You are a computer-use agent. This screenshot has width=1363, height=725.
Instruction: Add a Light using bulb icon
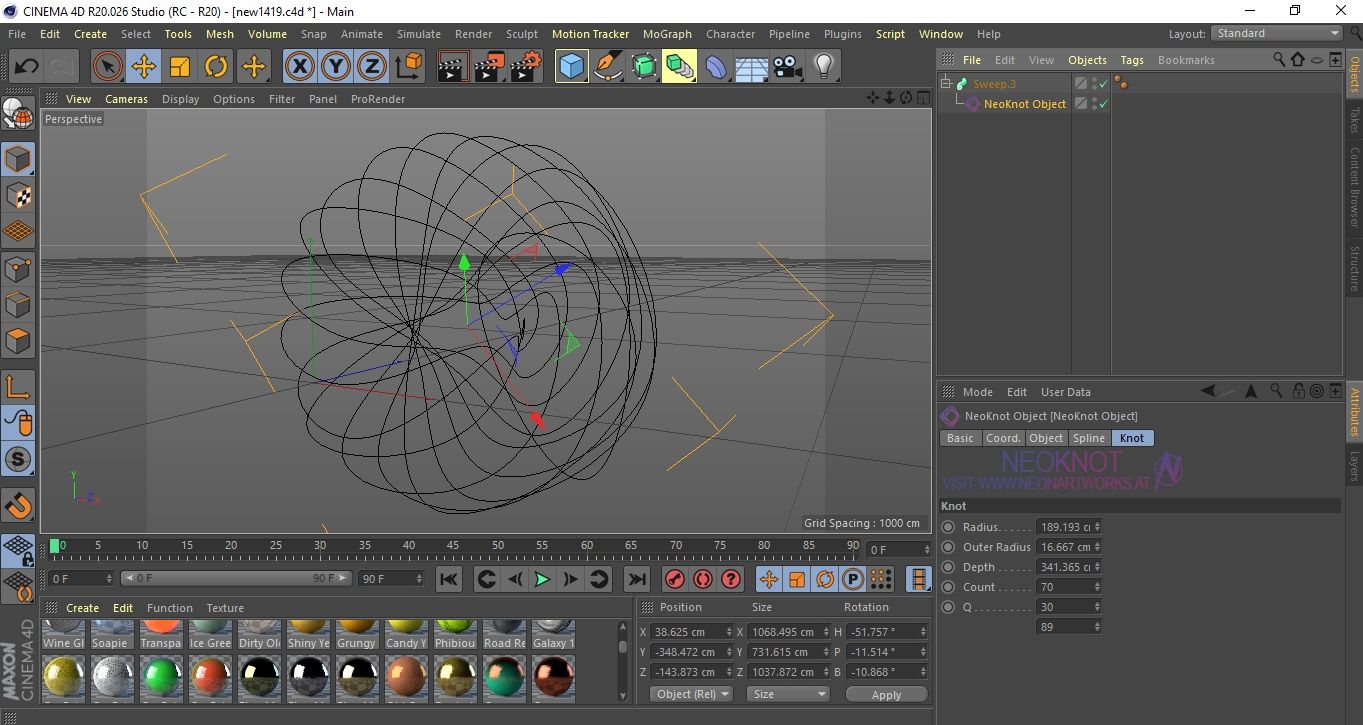823,67
